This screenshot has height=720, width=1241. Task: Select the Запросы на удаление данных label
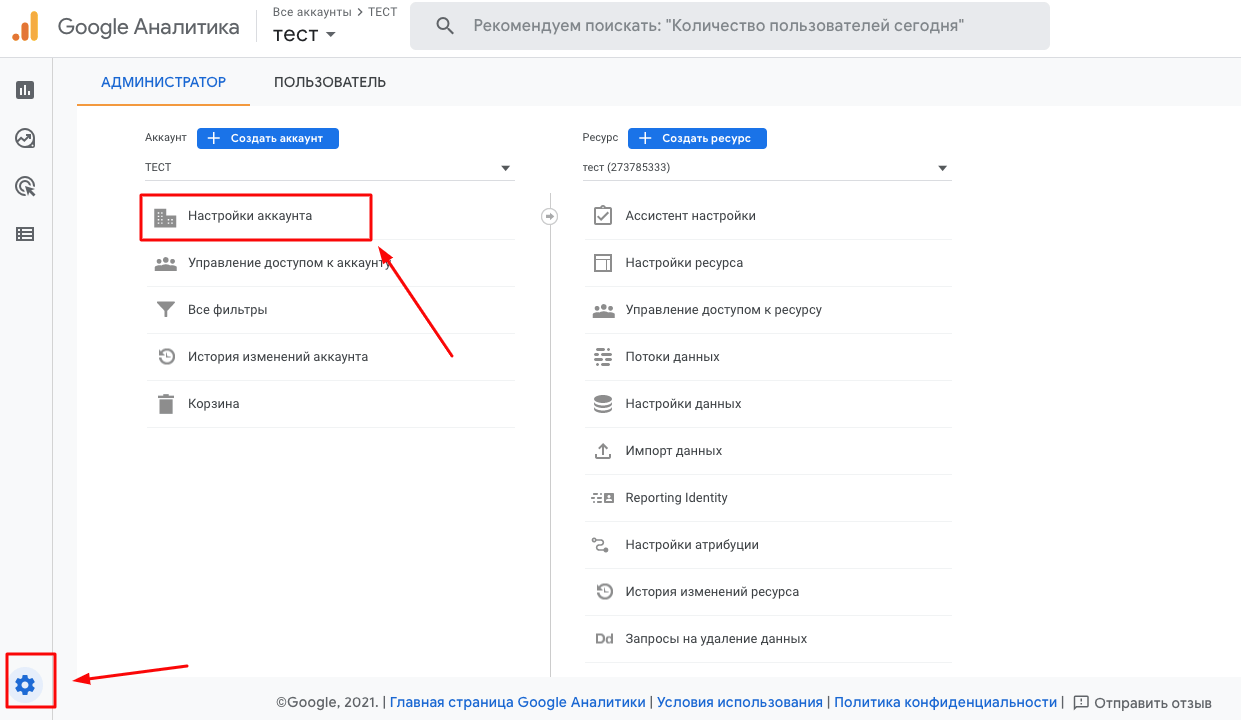tap(716, 639)
